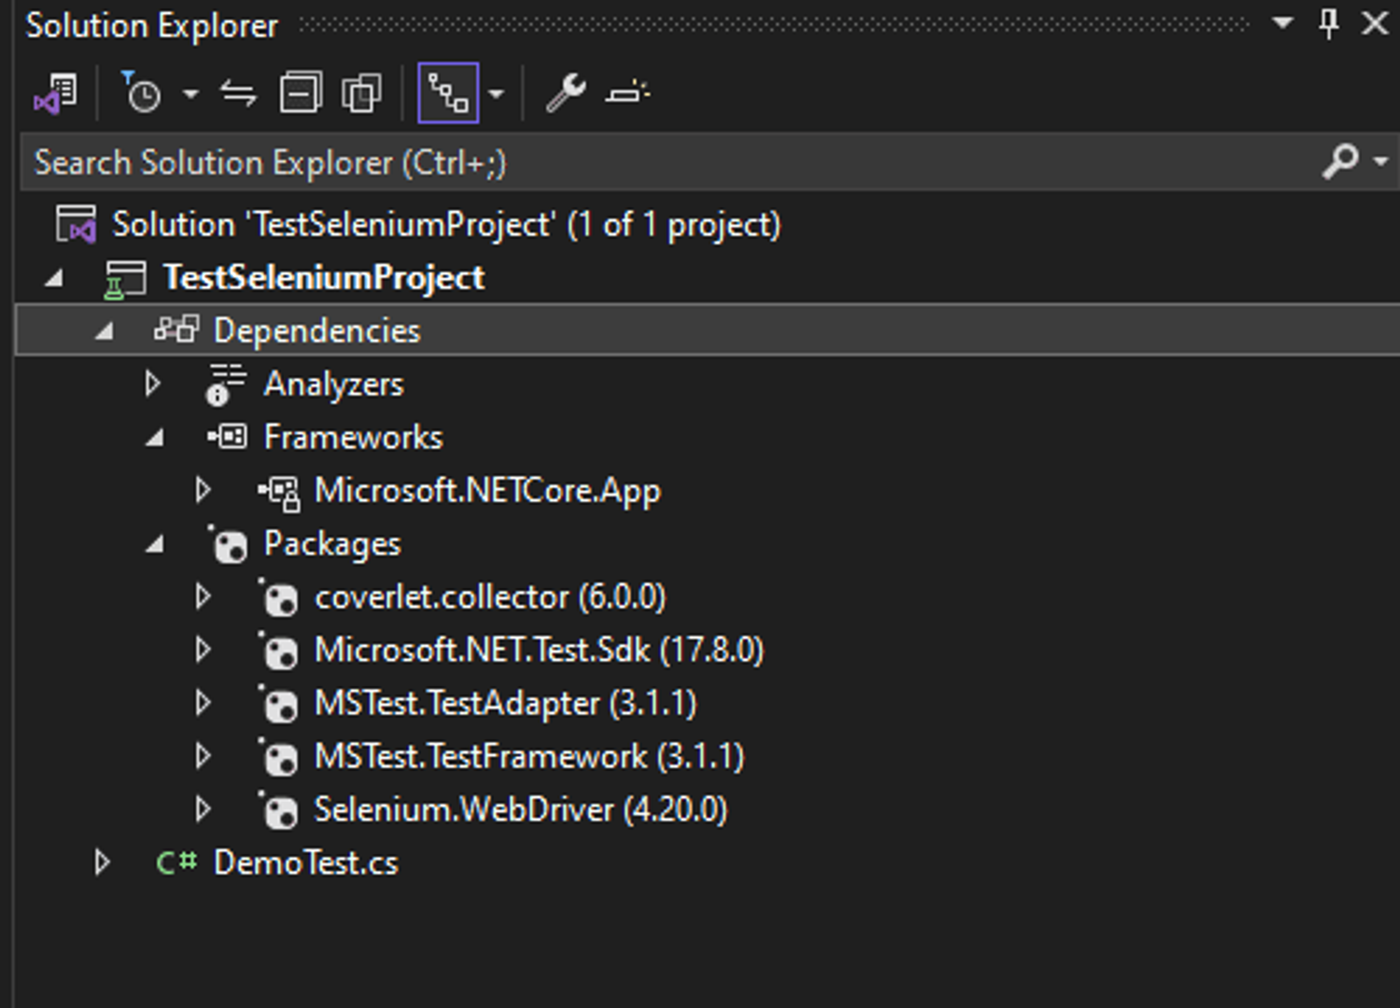Select MSTest.TestAdapter (3.1.1) text

[505, 703]
